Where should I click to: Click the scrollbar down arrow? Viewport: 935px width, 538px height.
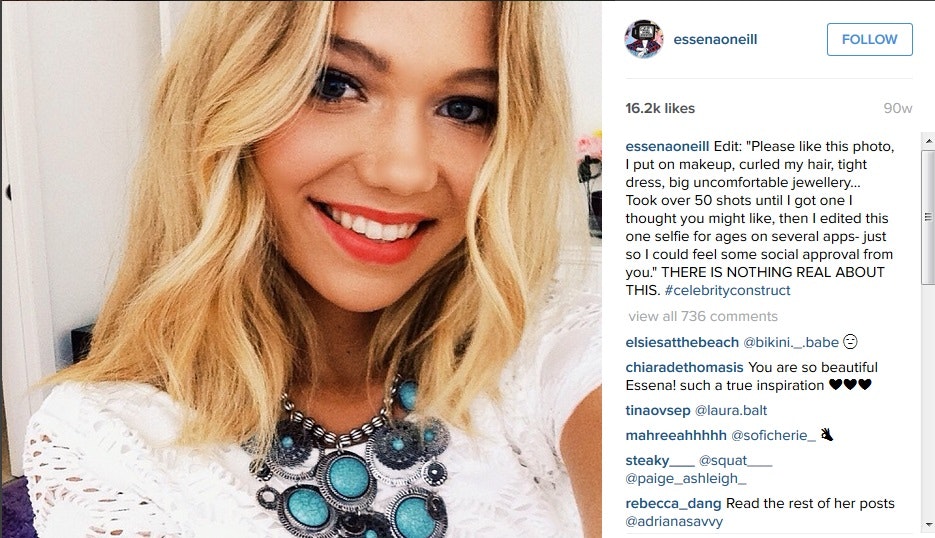tap(928, 525)
